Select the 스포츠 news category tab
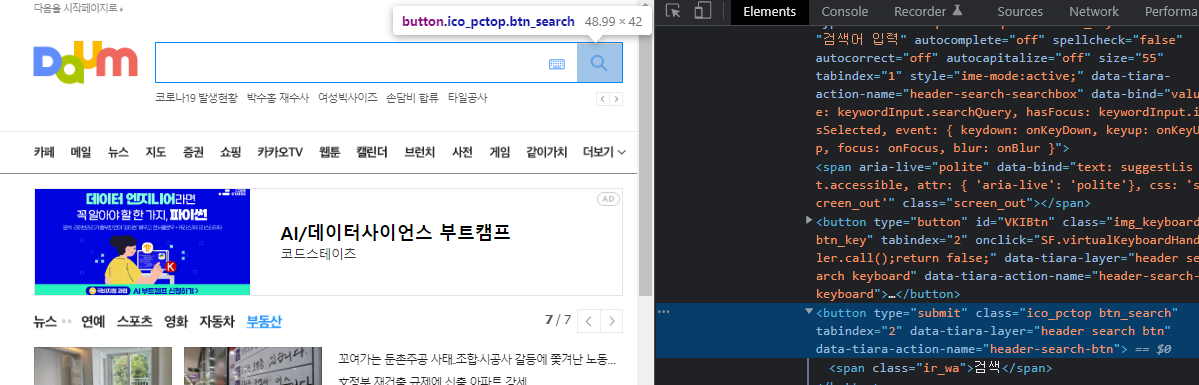 point(135,321)
